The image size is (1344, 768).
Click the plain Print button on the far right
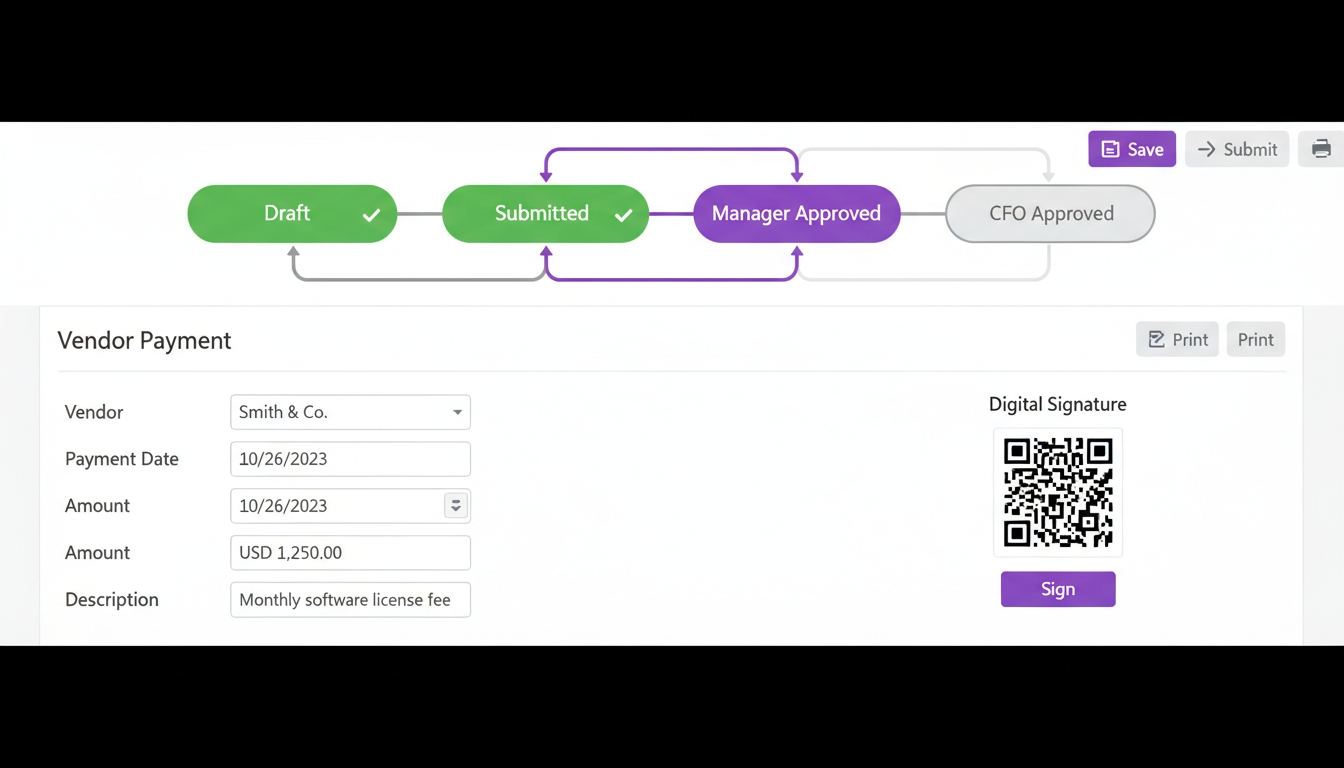[1255, 339]
